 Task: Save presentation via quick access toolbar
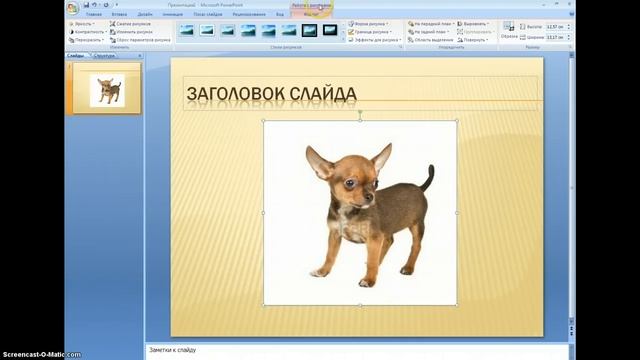[86, 5]
